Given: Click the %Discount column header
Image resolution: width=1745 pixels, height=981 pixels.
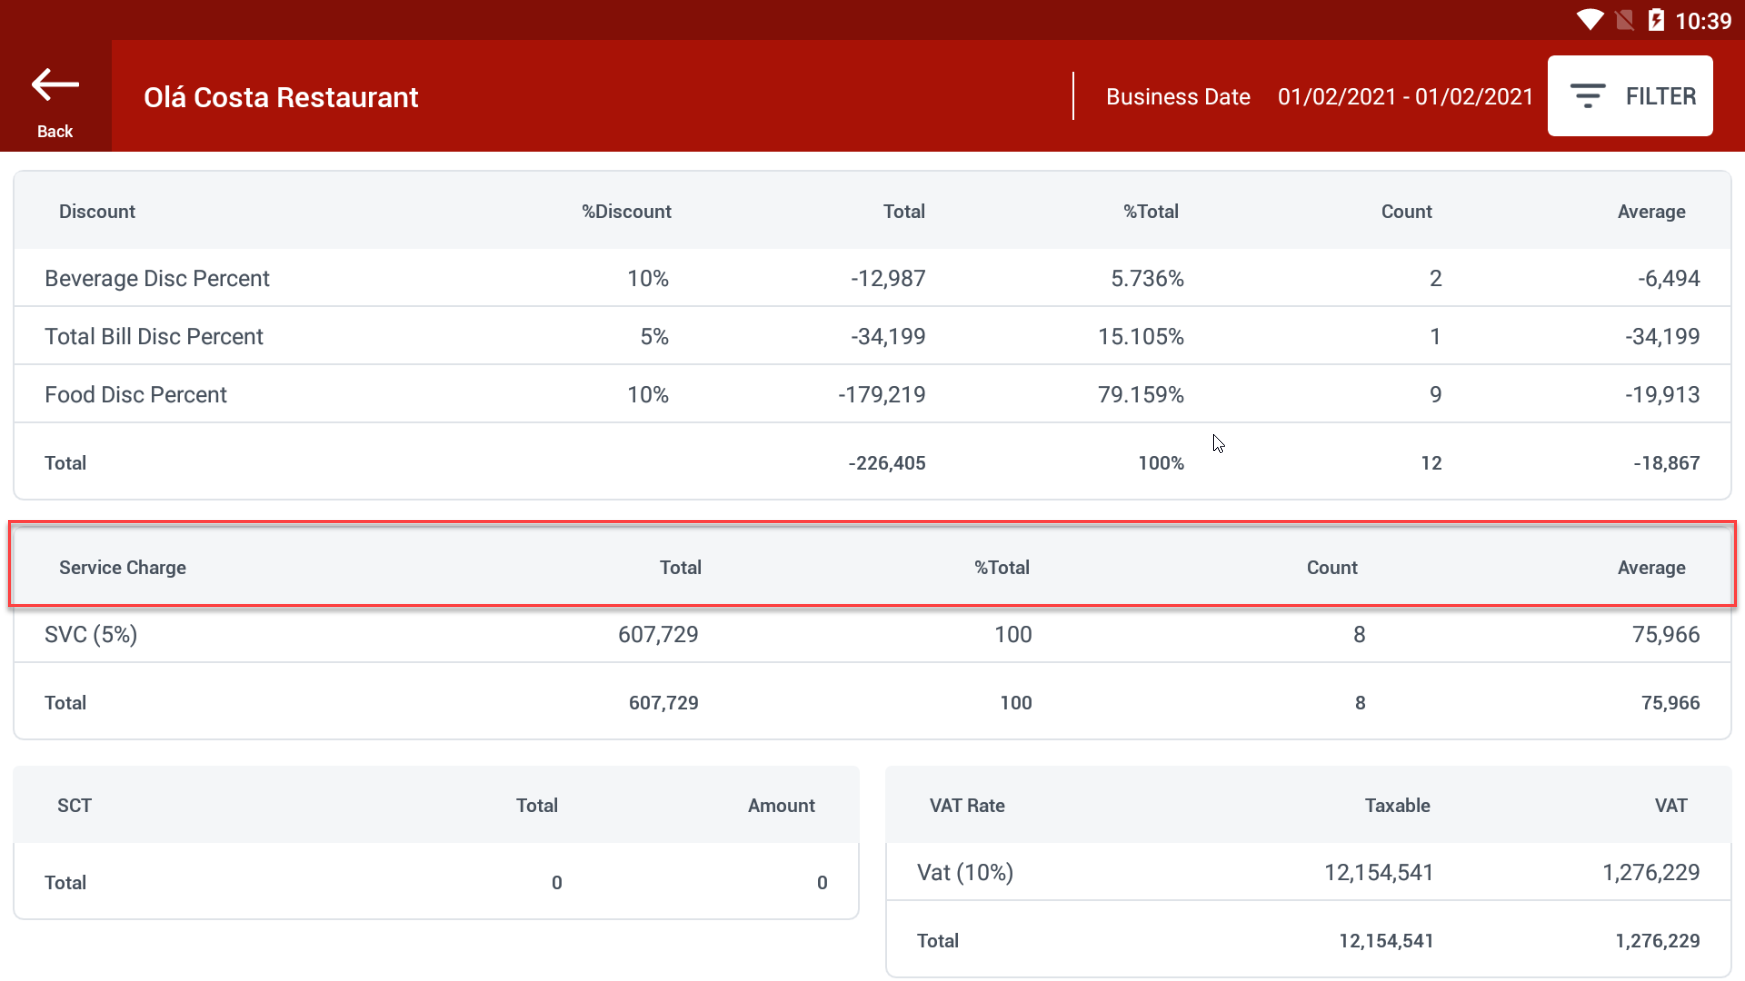Looking at the screenshot, I should click(626, 211).
